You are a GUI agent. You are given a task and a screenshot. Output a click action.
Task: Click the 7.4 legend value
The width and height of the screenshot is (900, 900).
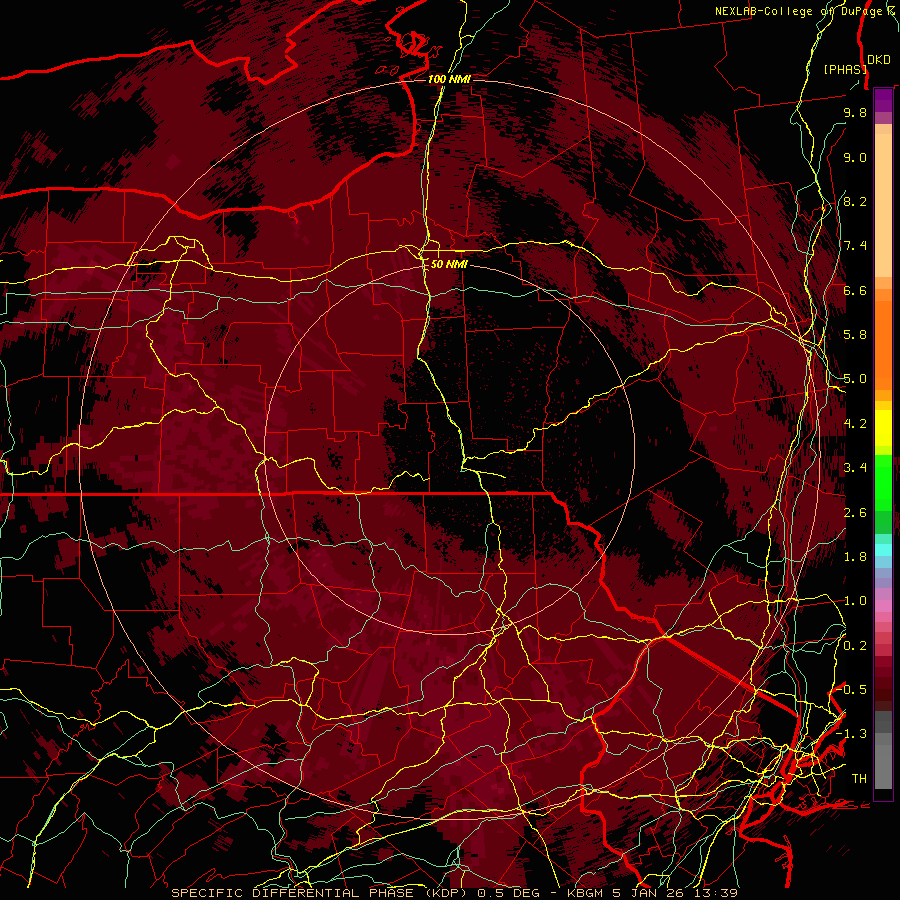coord(855,246)
